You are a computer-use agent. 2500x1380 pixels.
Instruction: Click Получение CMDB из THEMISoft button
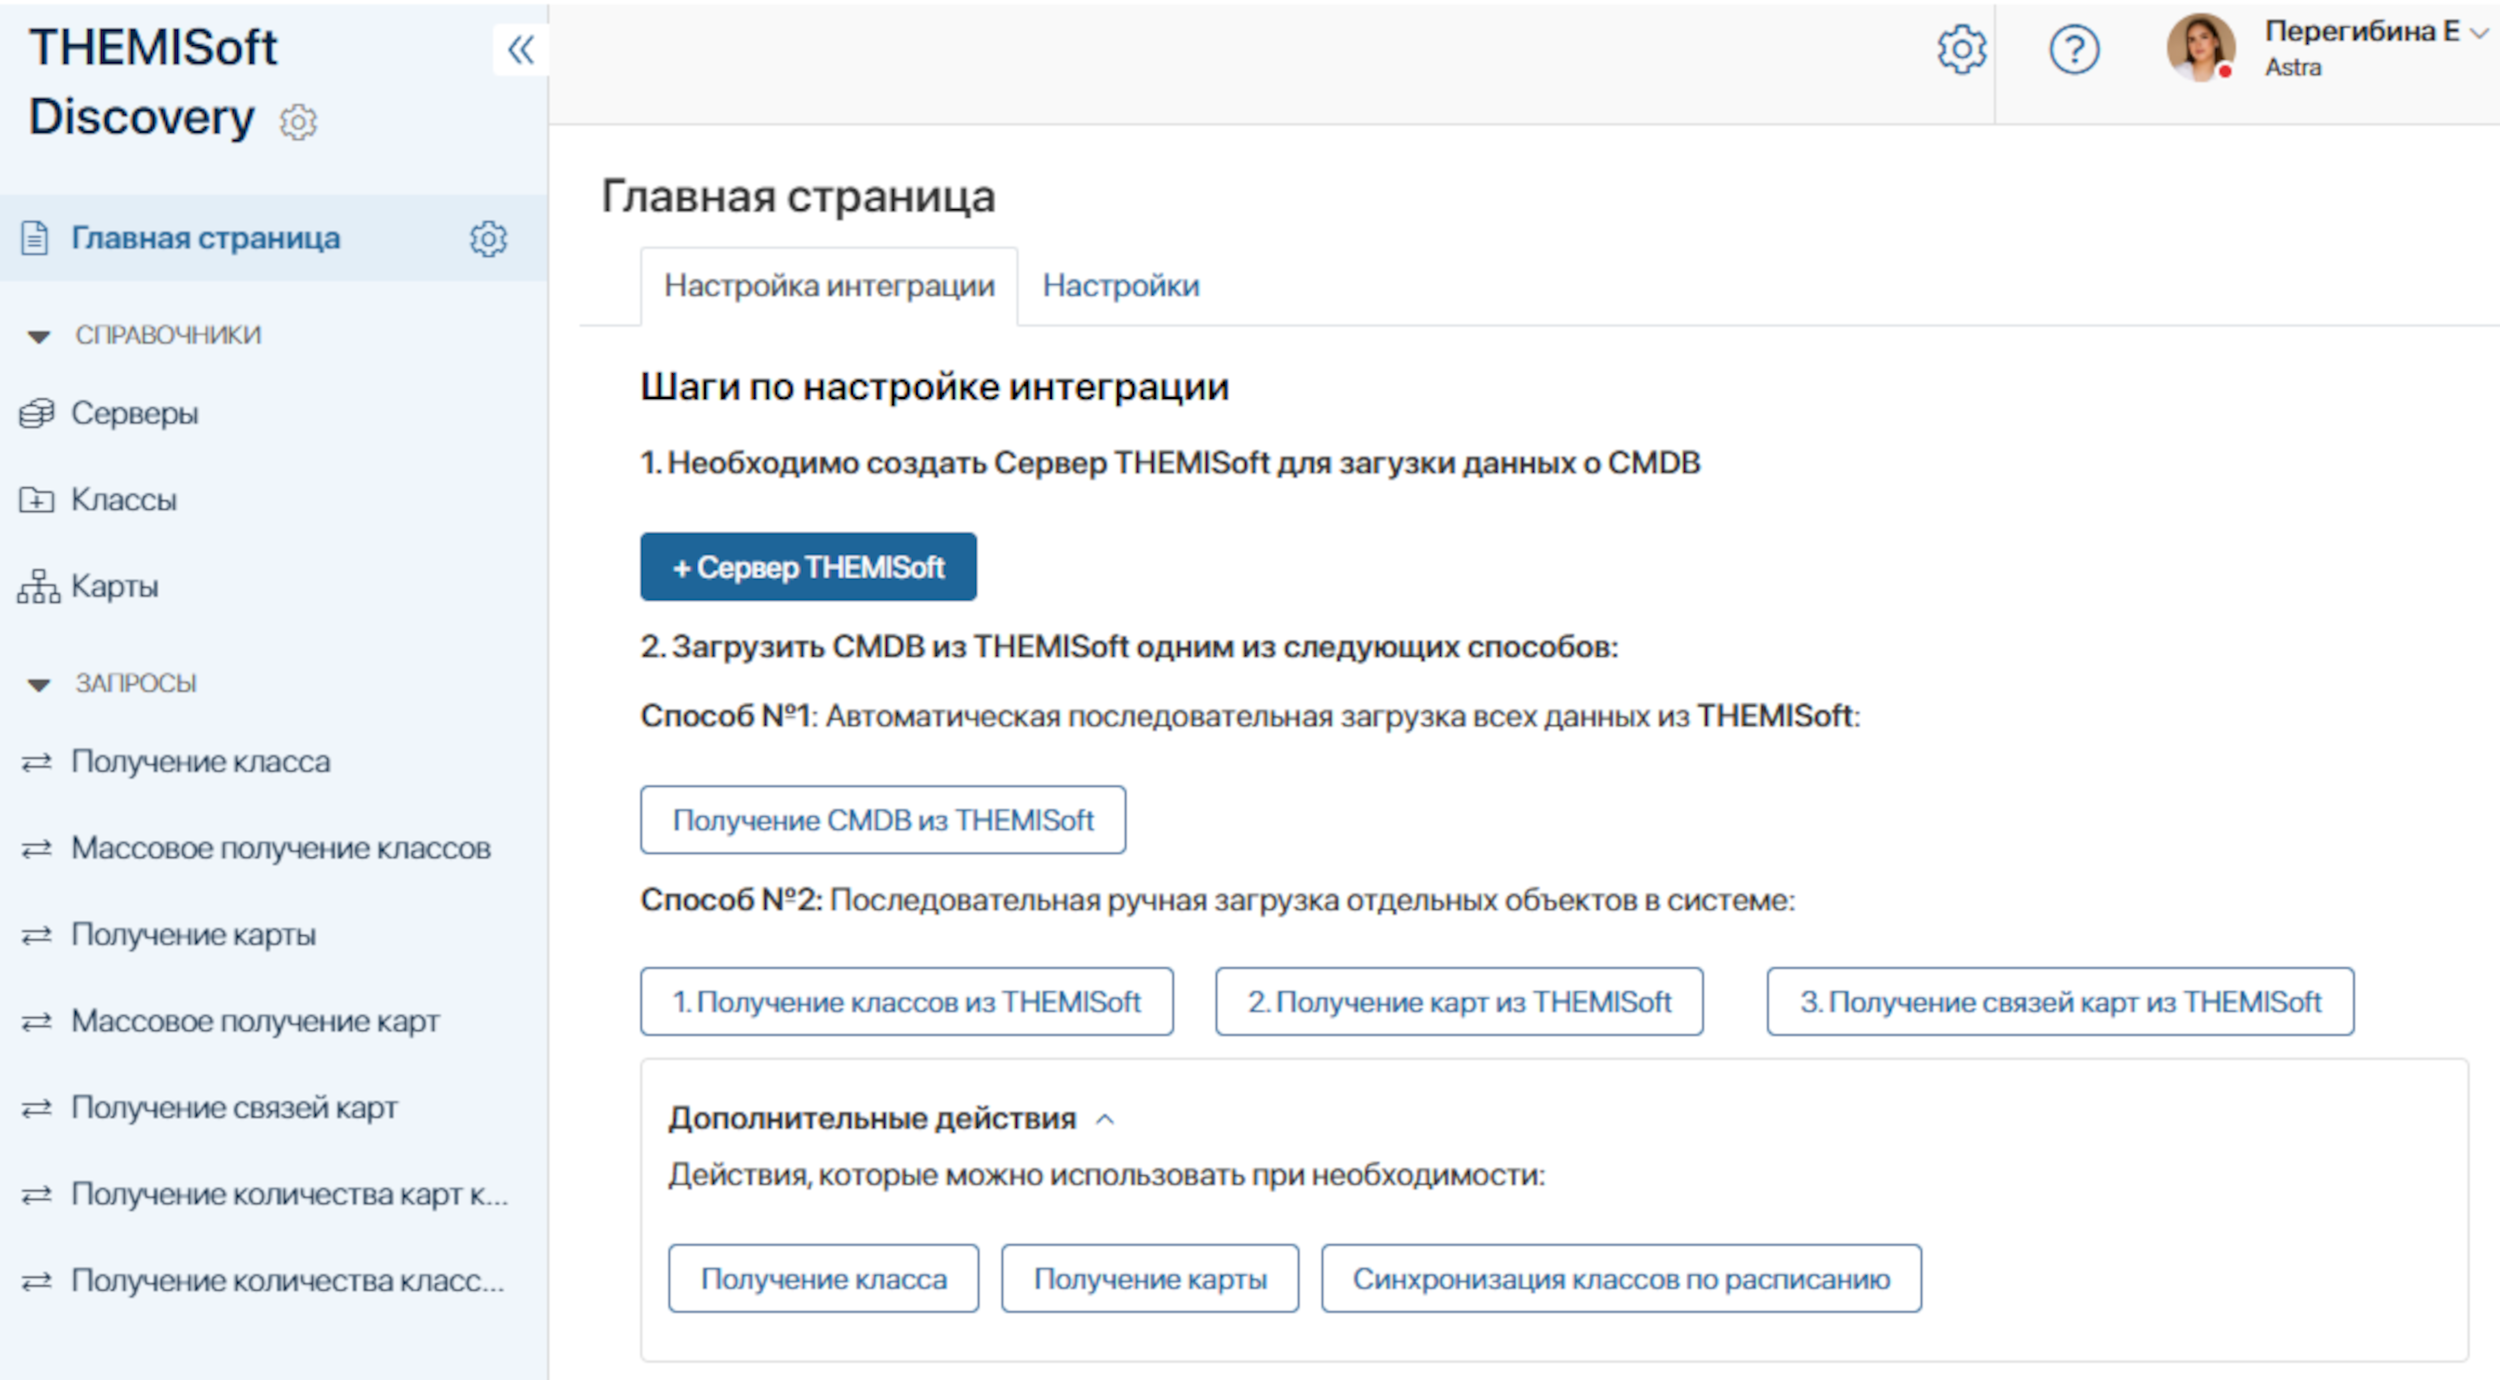(882, 820)
